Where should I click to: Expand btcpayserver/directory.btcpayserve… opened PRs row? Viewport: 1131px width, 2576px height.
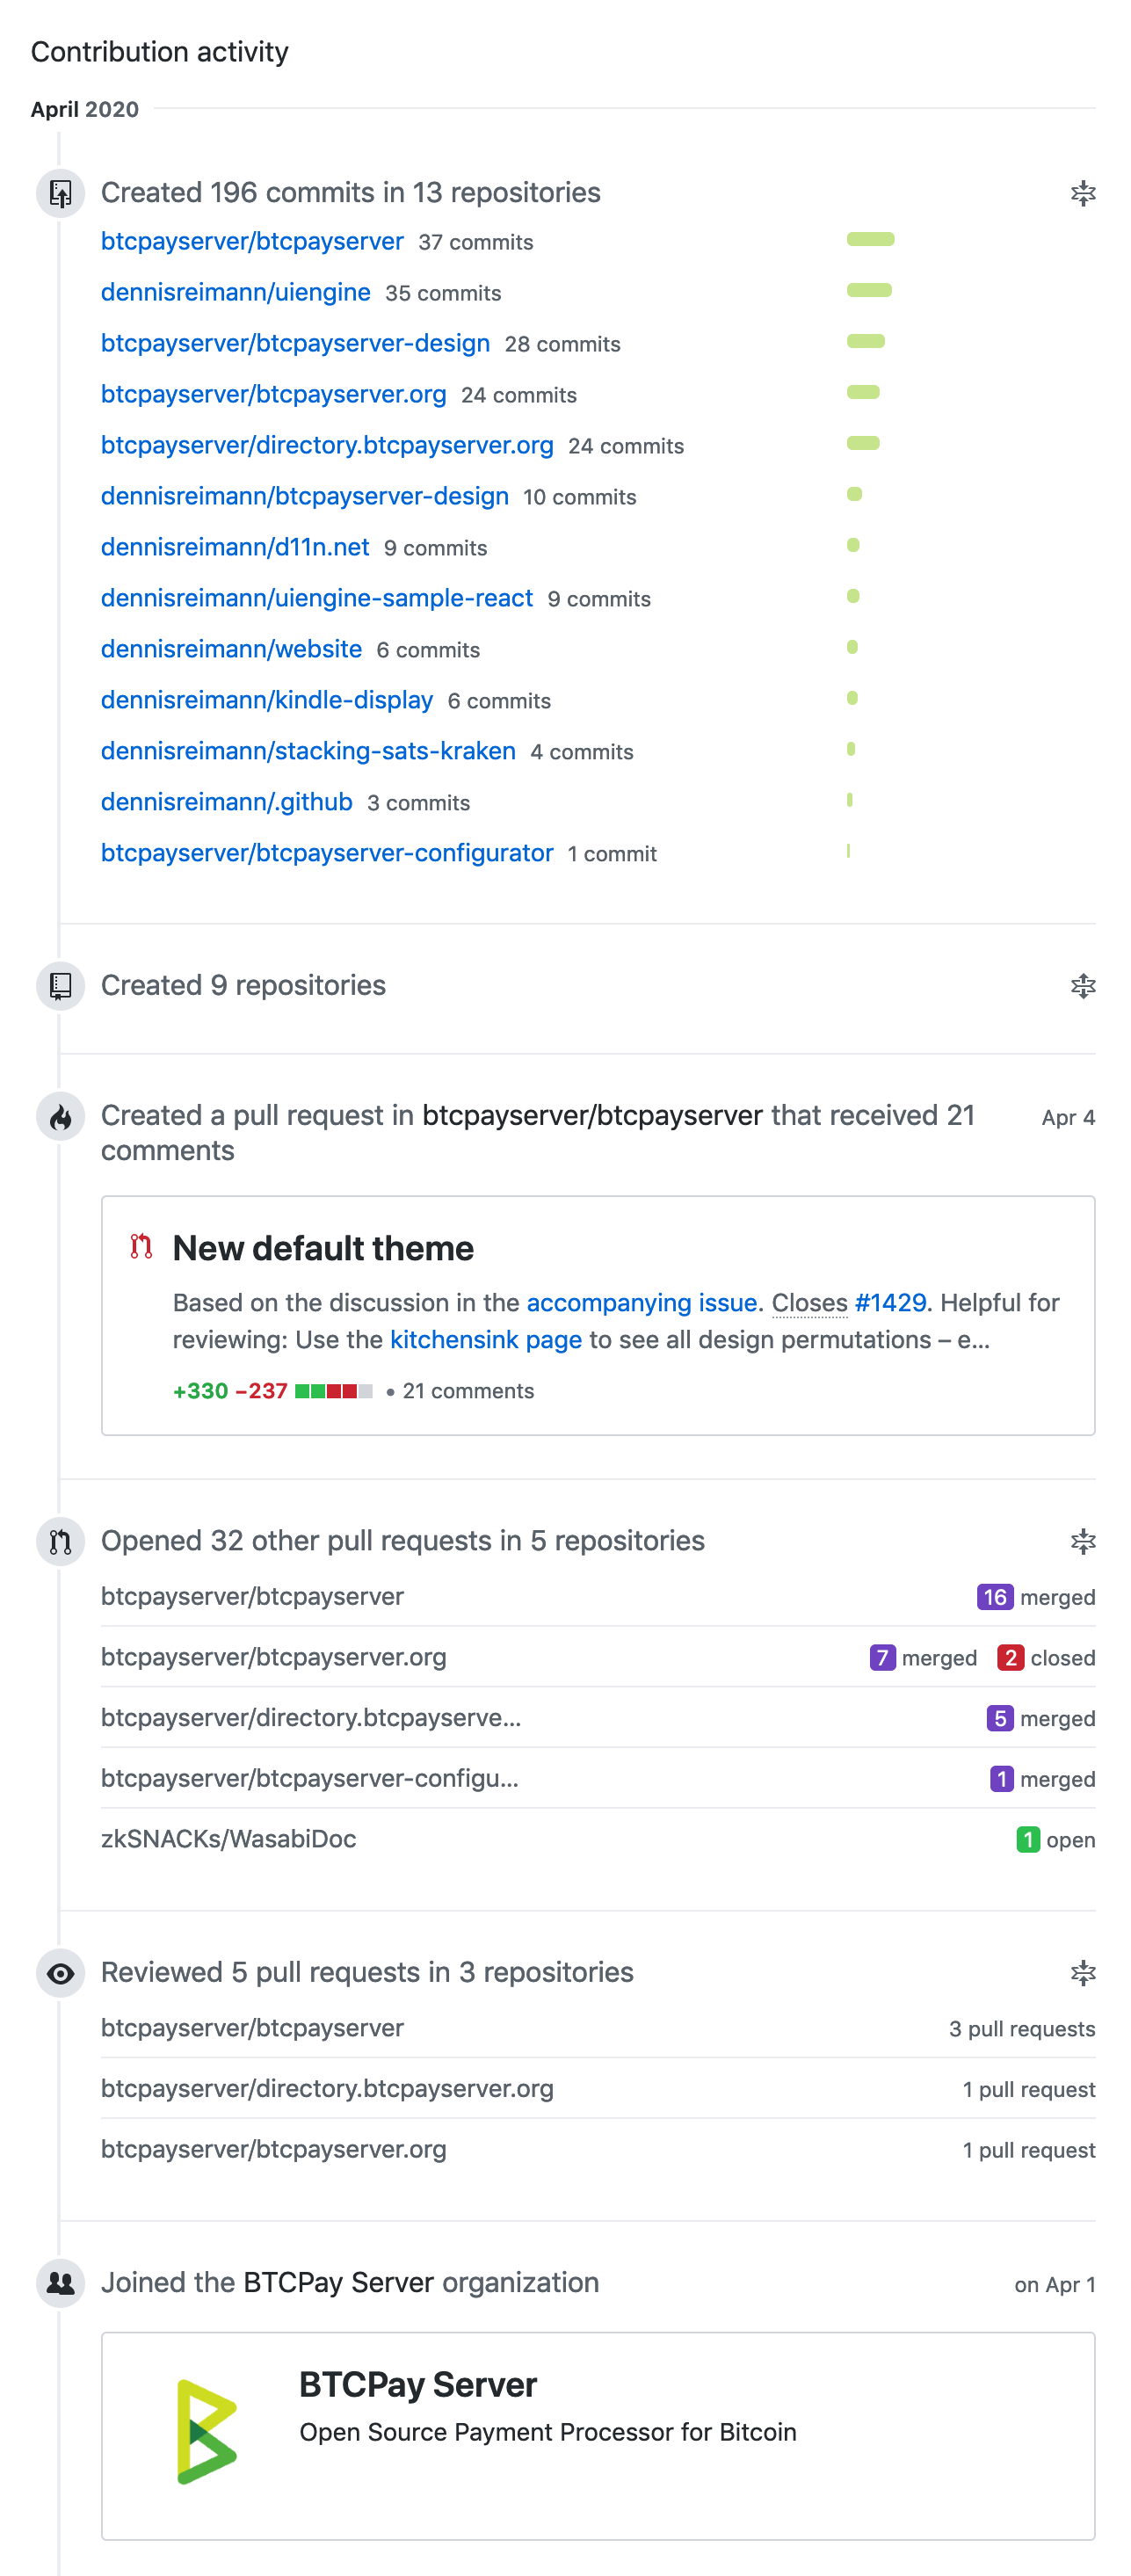coord(598,1719)
